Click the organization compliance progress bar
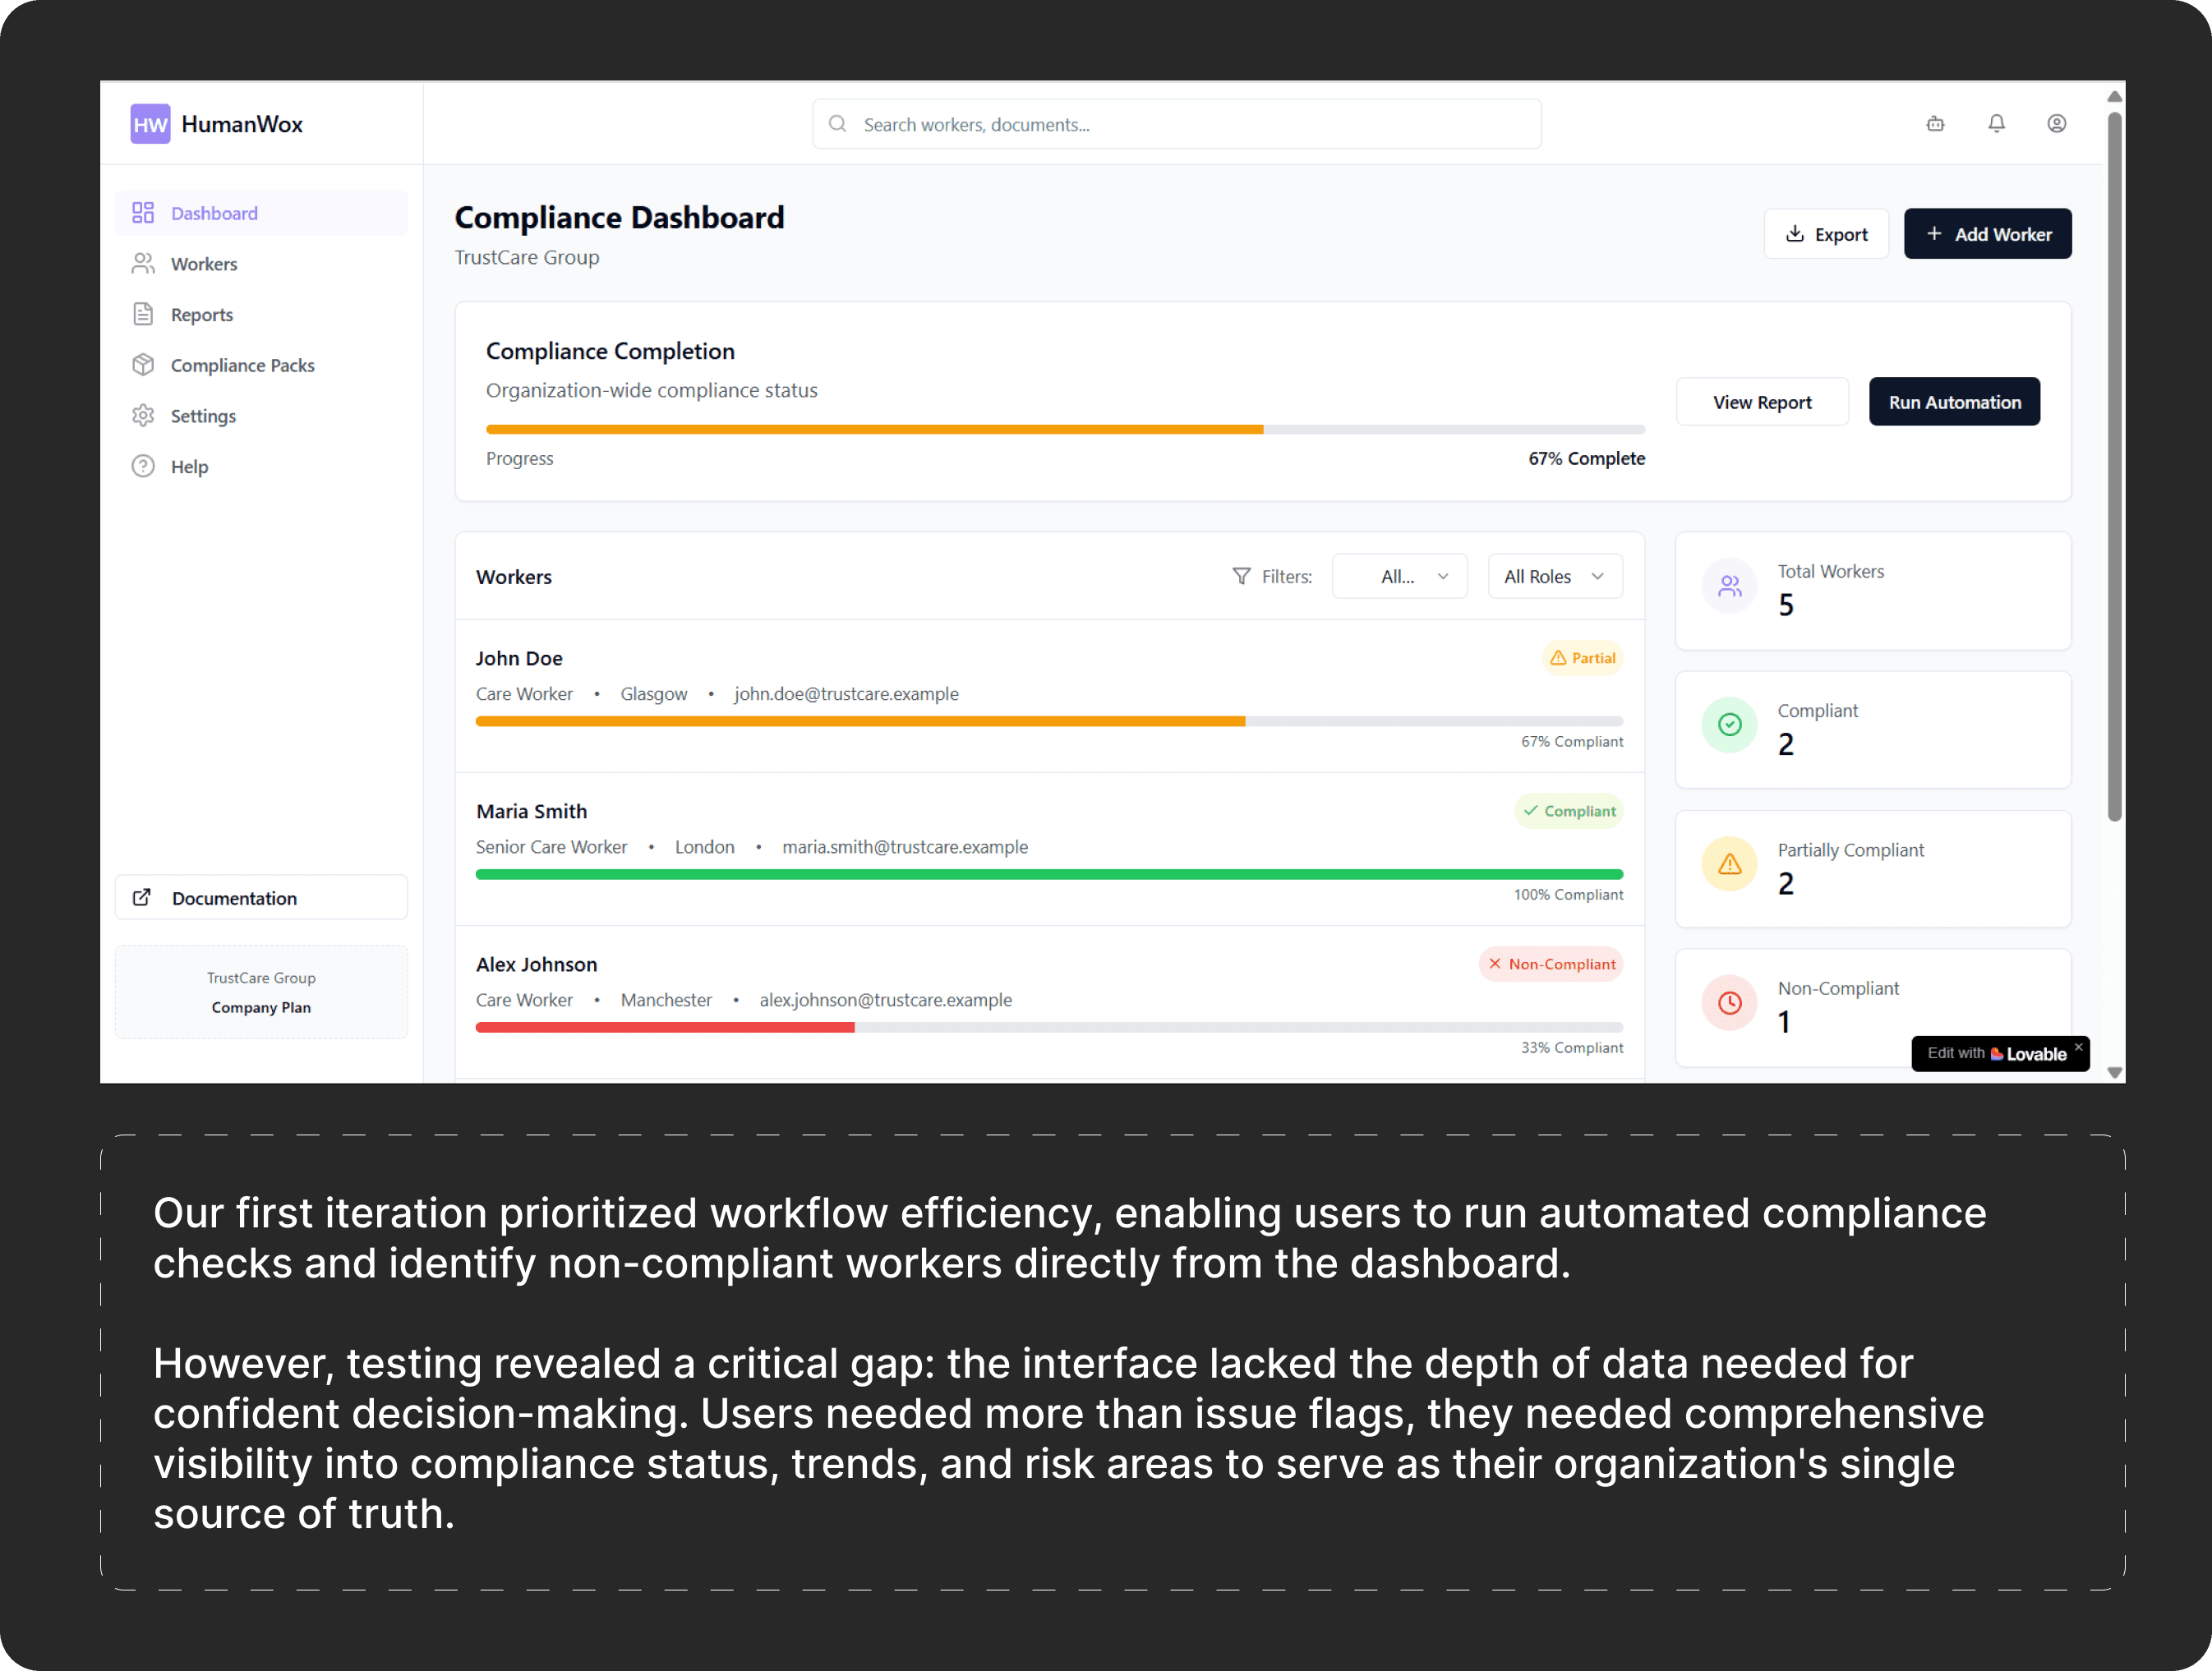 [1064, 430]
